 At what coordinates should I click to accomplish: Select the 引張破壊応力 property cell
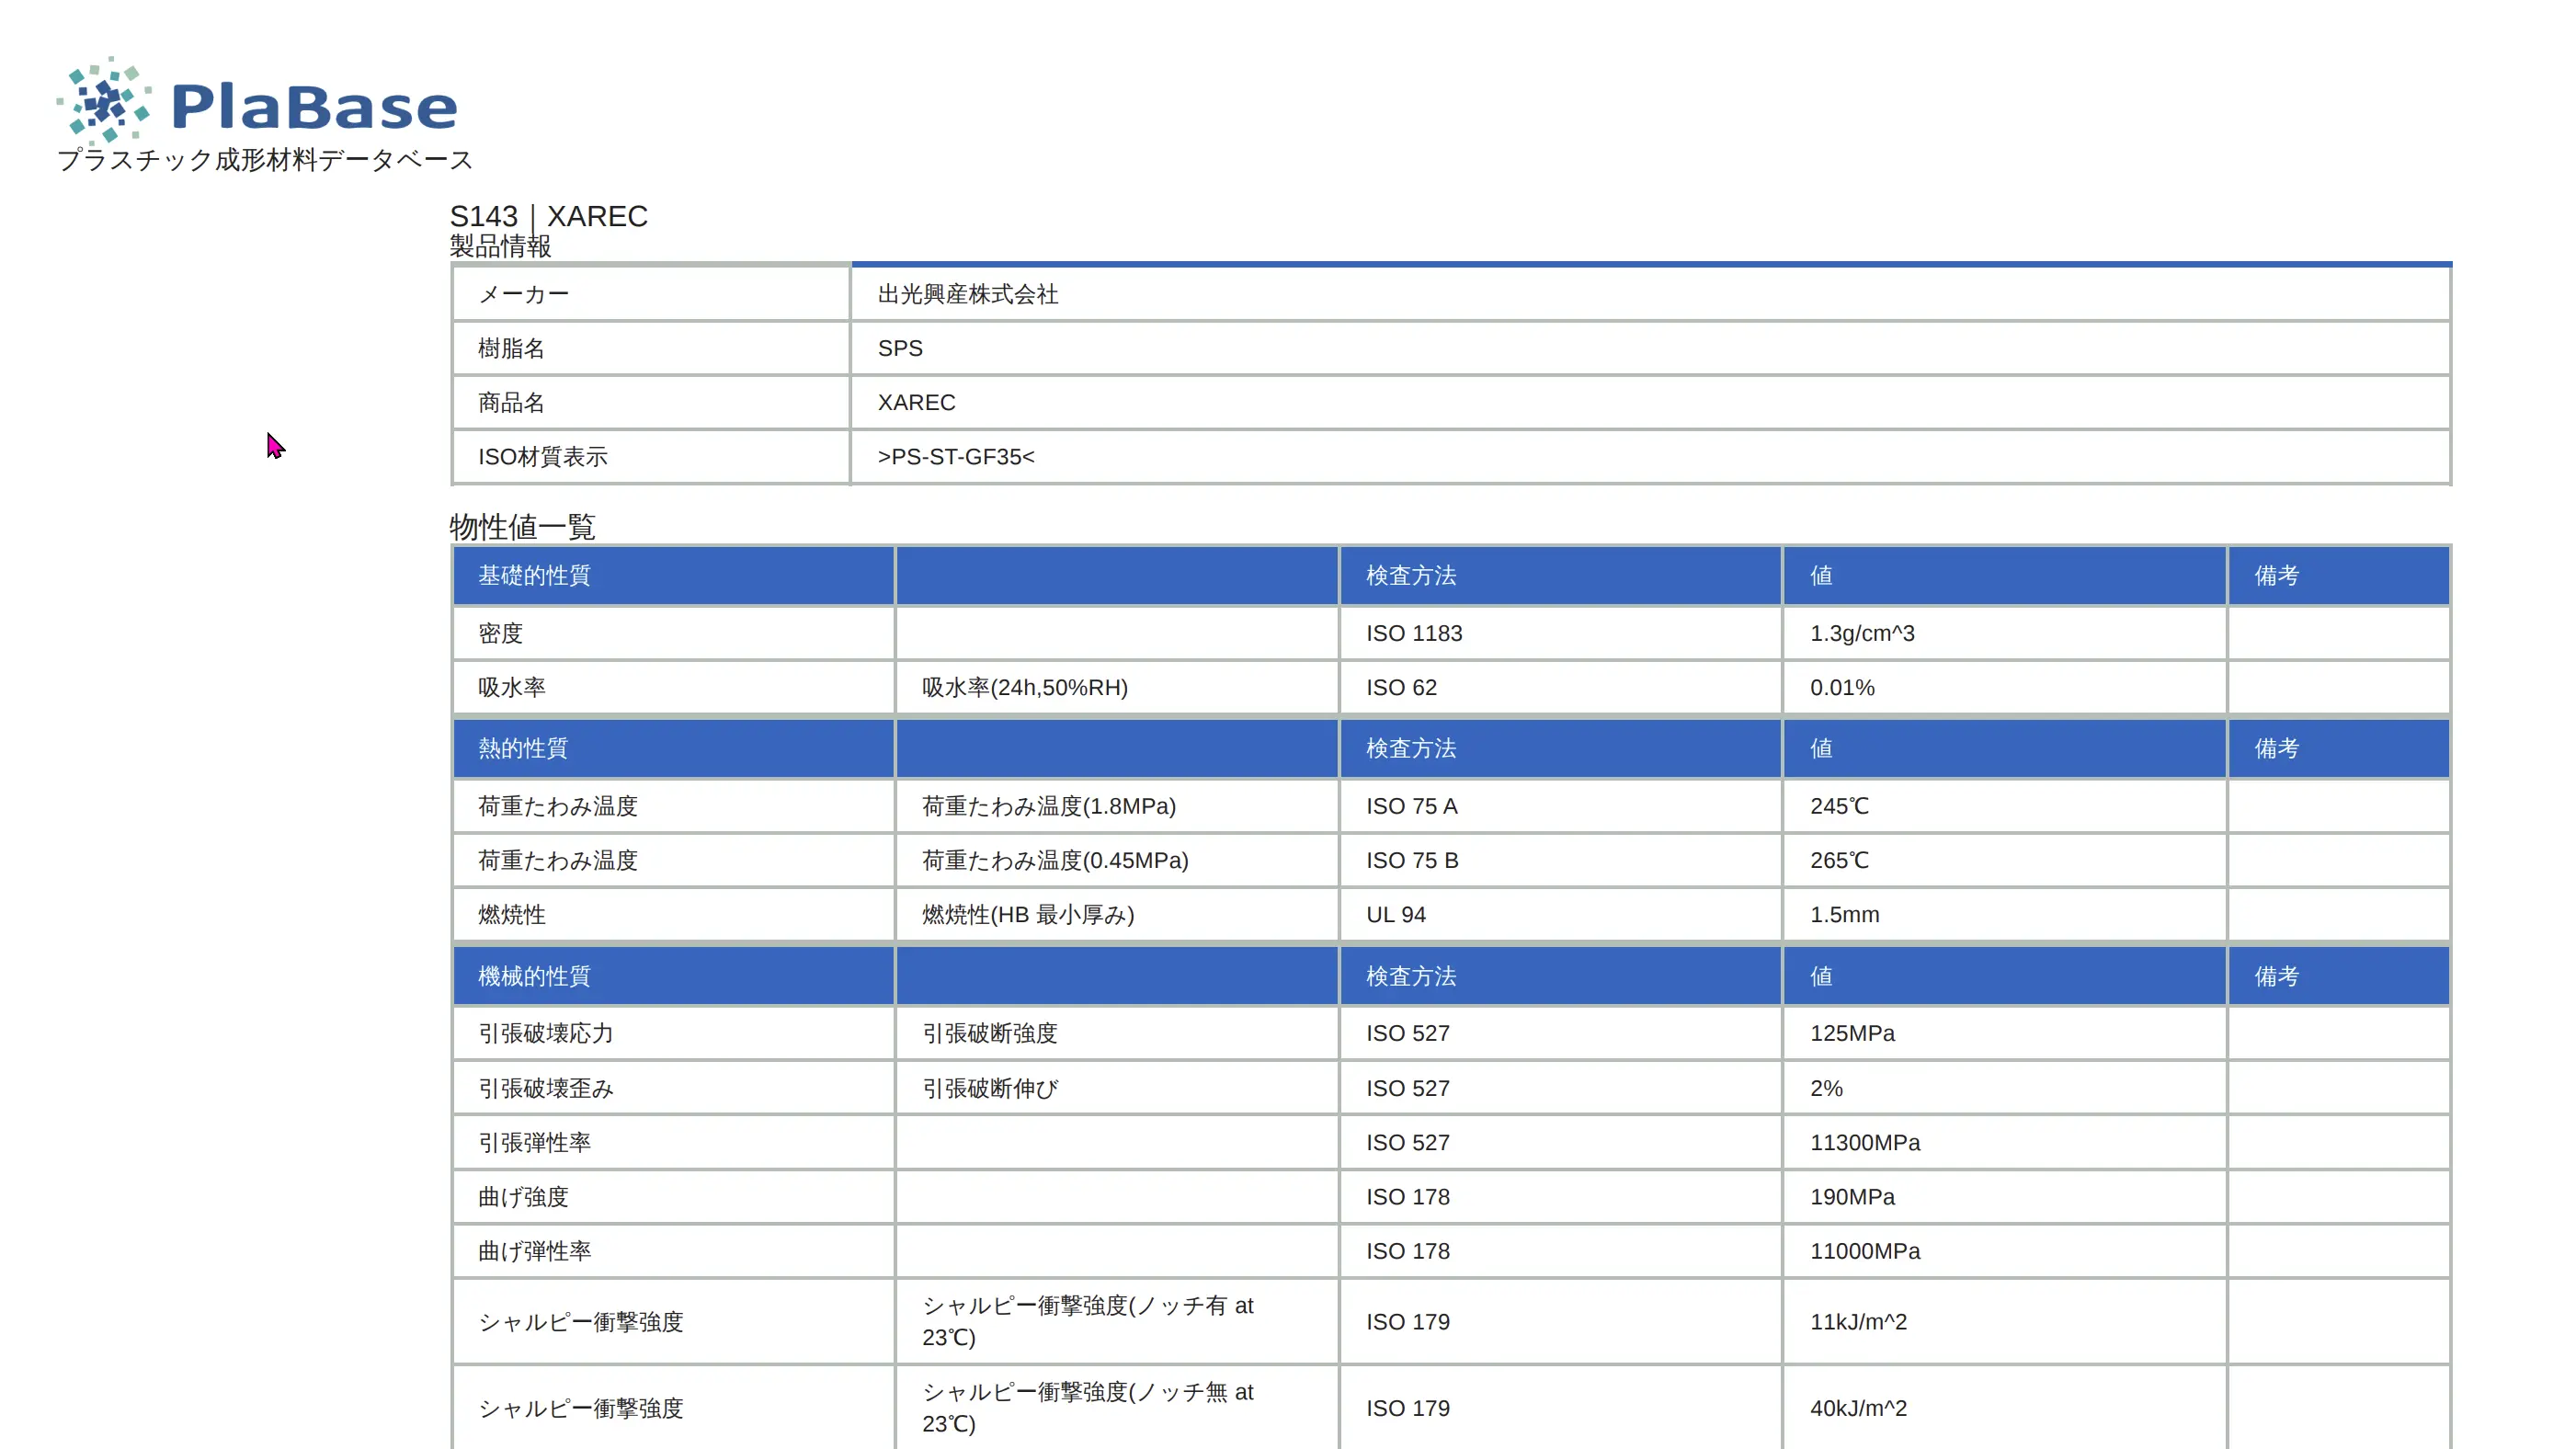(673, 1033)
